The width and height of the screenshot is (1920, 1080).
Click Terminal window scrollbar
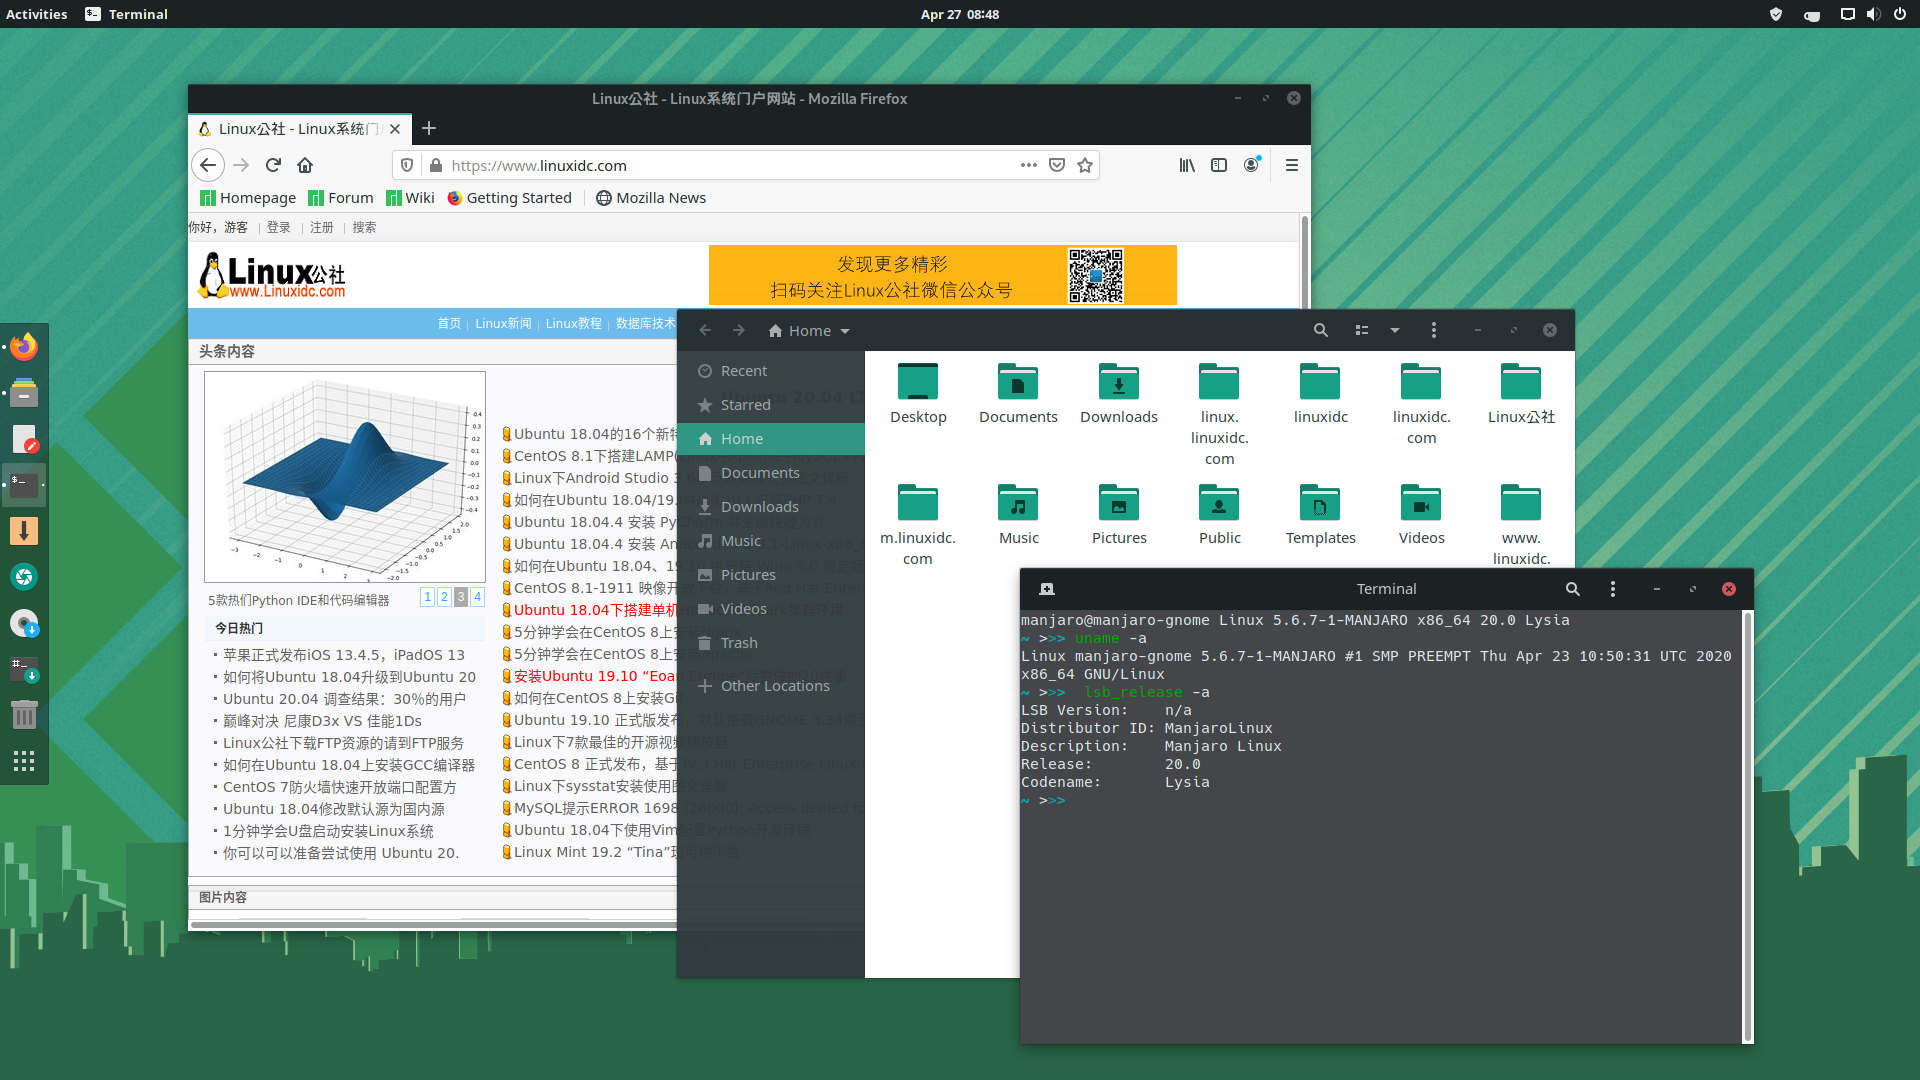tap(1747, 825)
